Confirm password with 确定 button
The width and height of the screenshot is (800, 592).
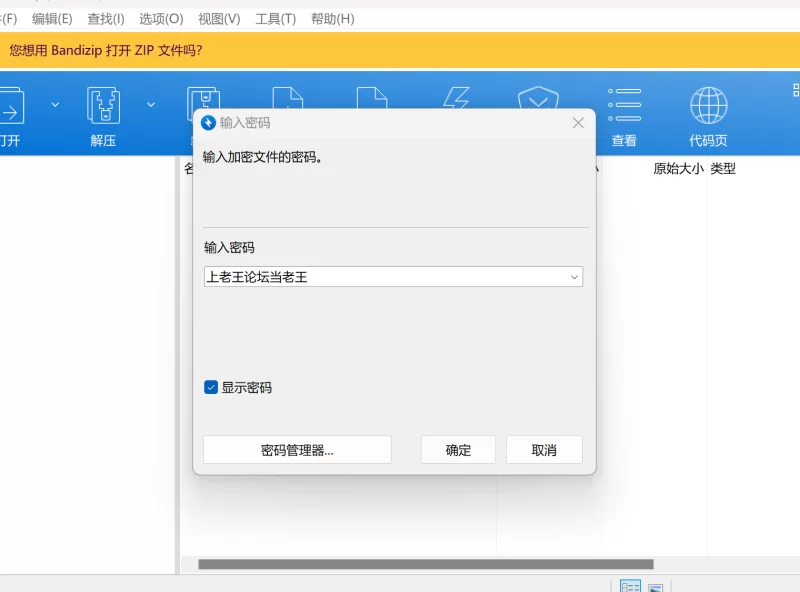pyautogui.click(x=458, y=450)
